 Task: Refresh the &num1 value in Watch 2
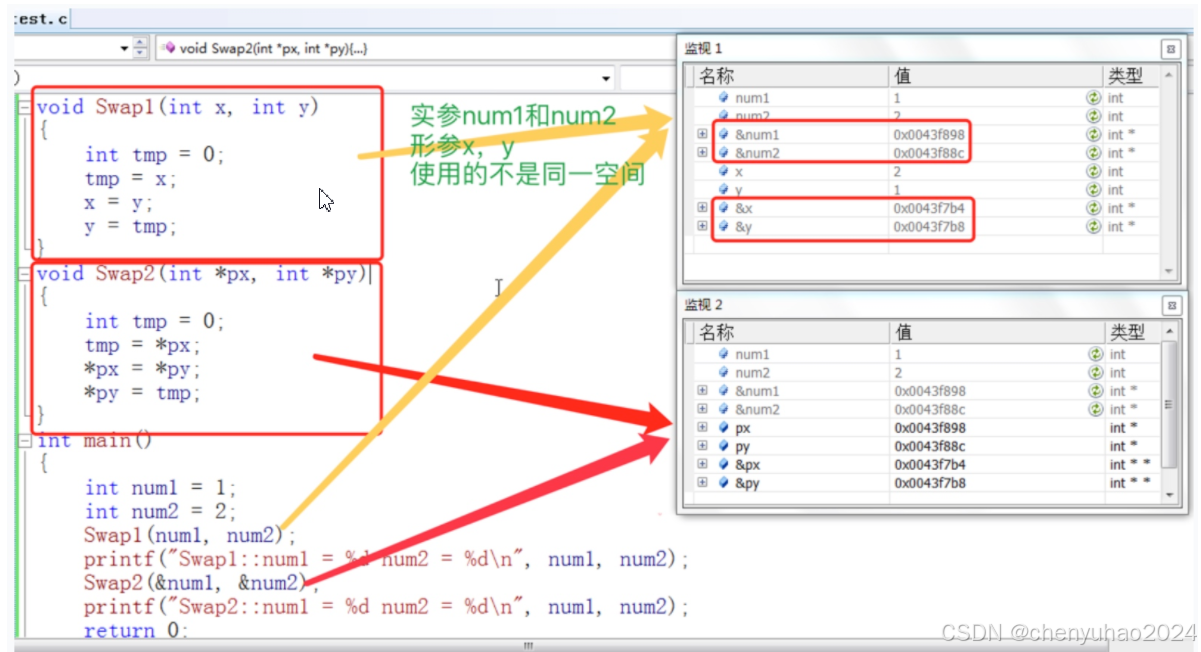pos(1095,391)
